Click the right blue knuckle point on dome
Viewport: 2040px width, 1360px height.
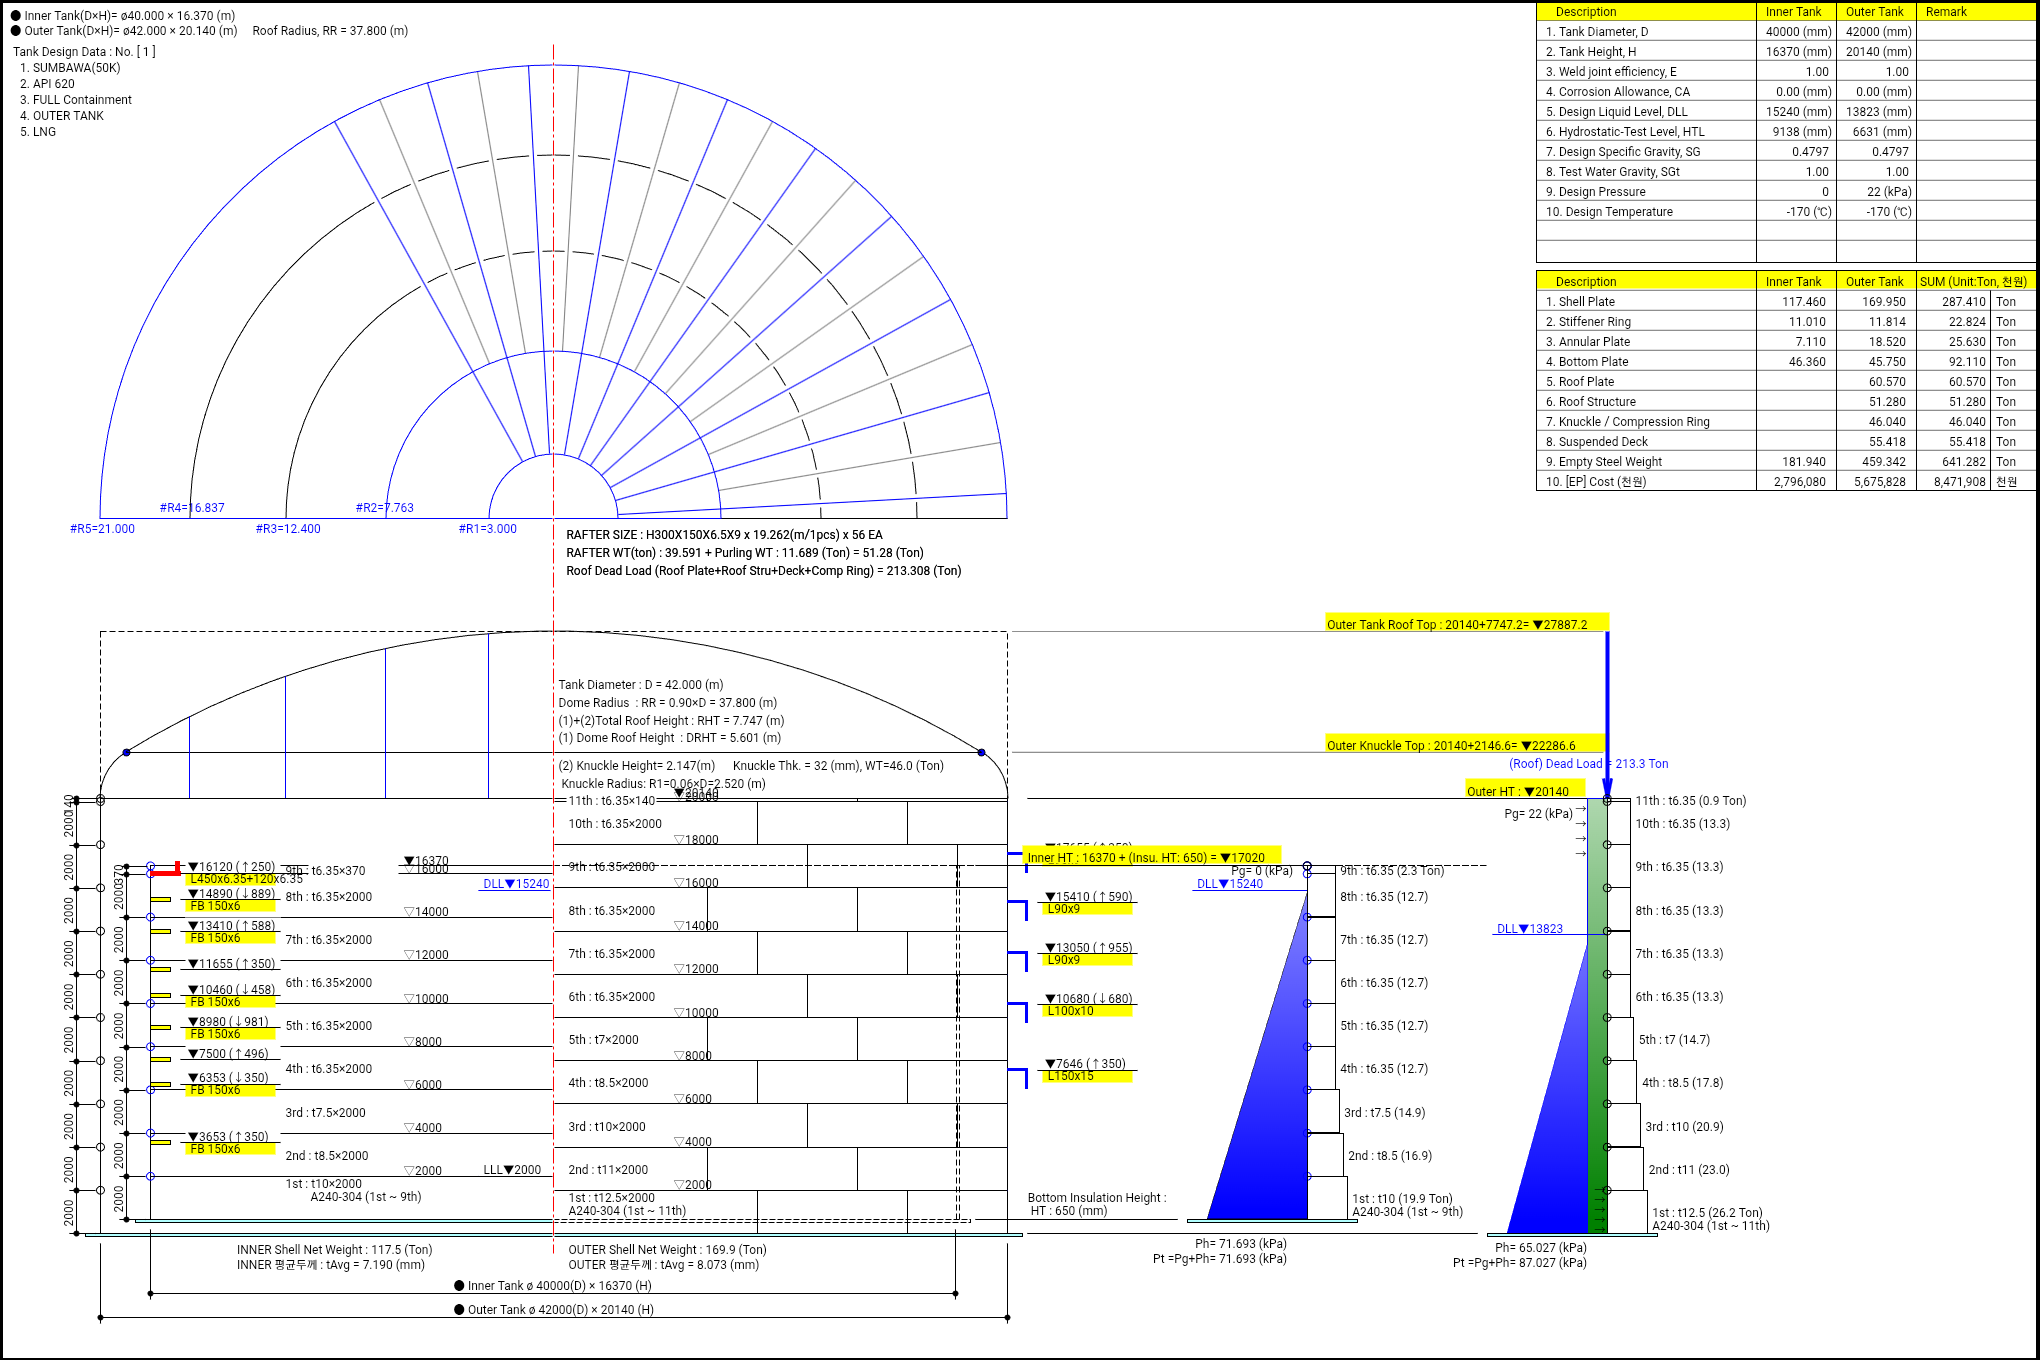pos(981,752)
